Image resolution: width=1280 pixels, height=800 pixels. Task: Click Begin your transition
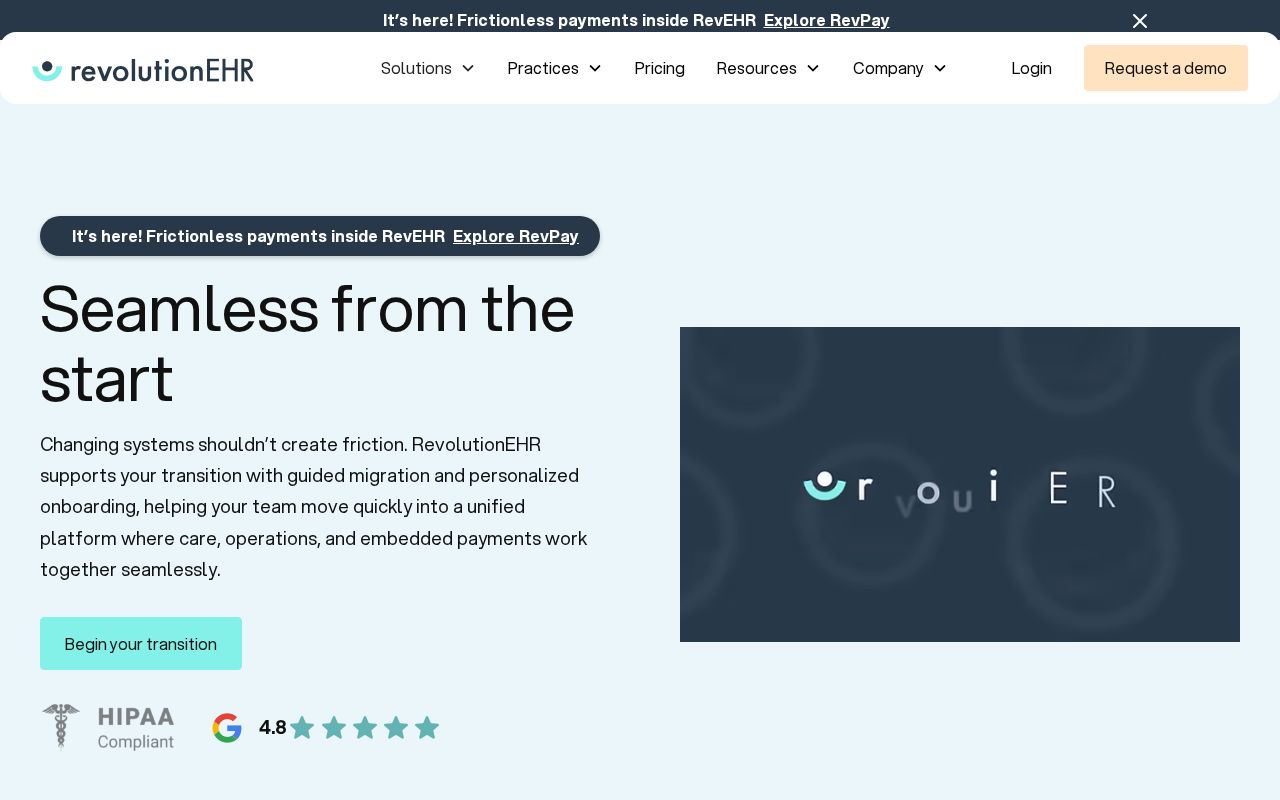(x=140, y=644)
